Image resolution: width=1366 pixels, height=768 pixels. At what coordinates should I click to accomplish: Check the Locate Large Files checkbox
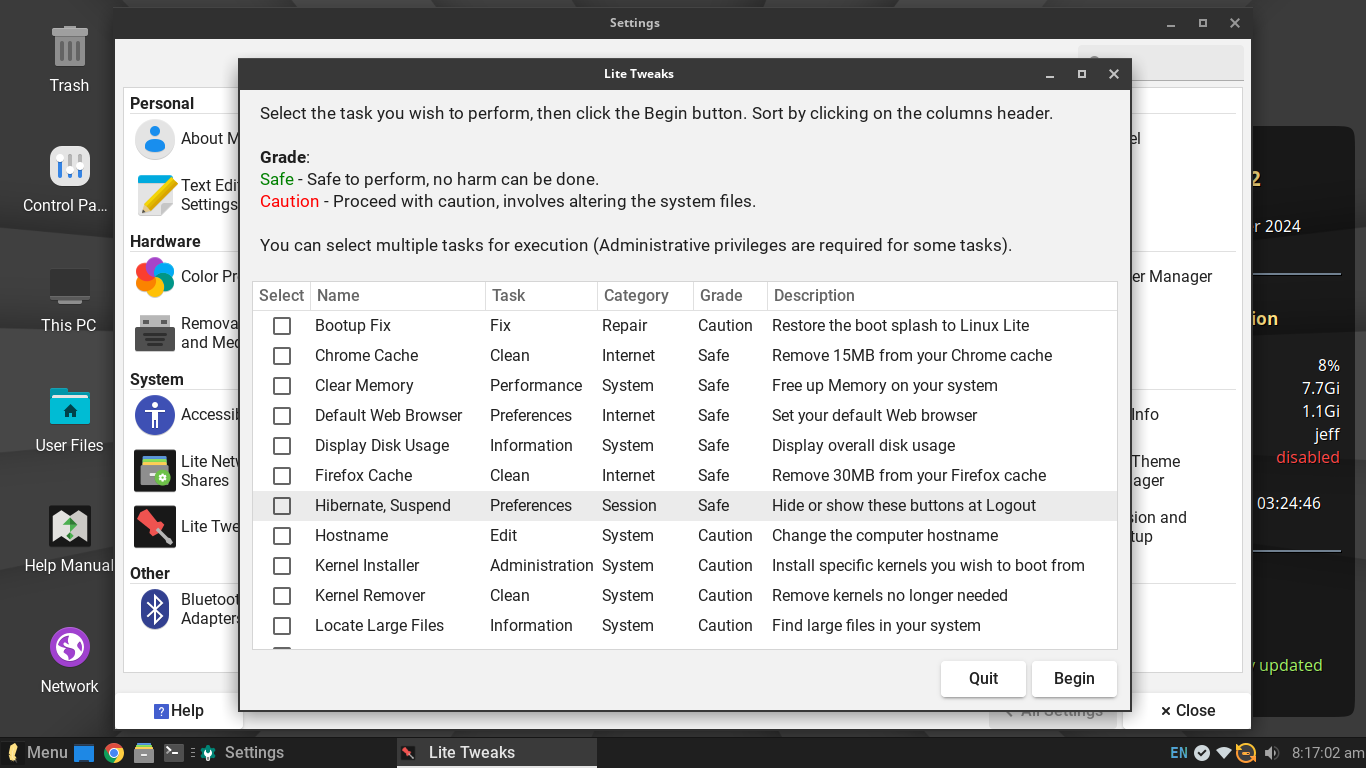click(282, 626)
